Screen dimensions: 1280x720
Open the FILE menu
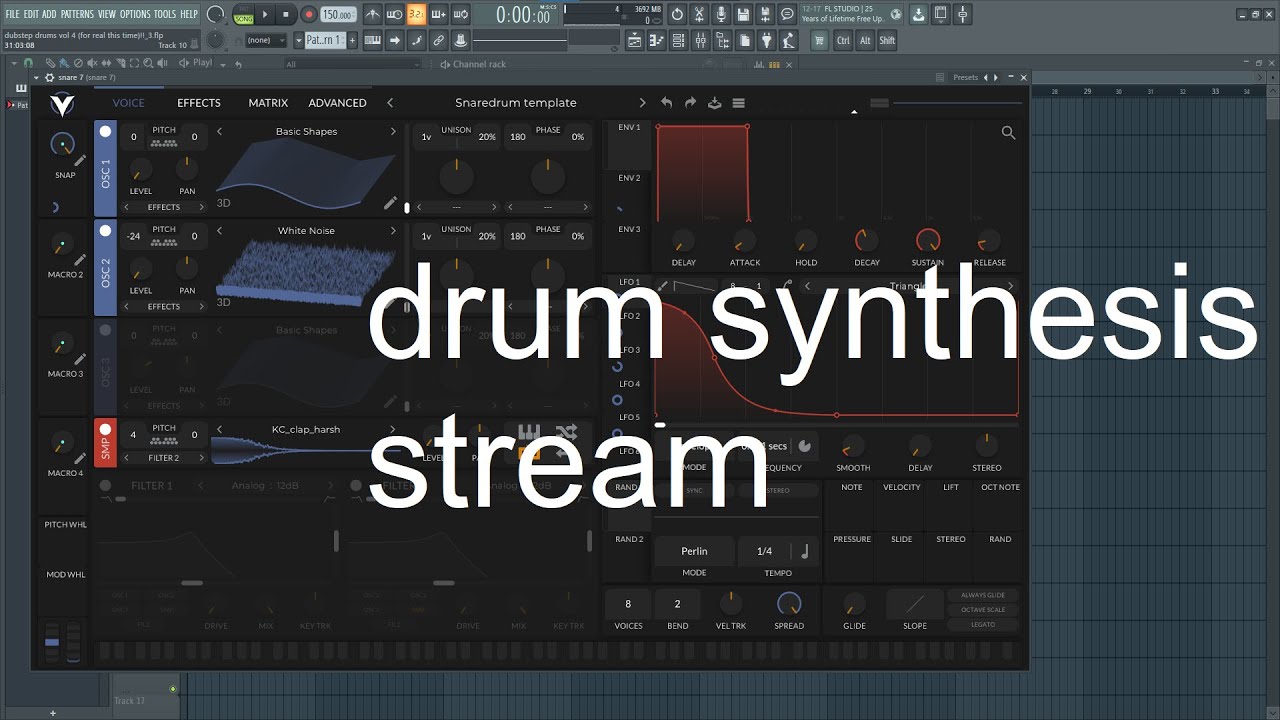(x=13, y=14)
